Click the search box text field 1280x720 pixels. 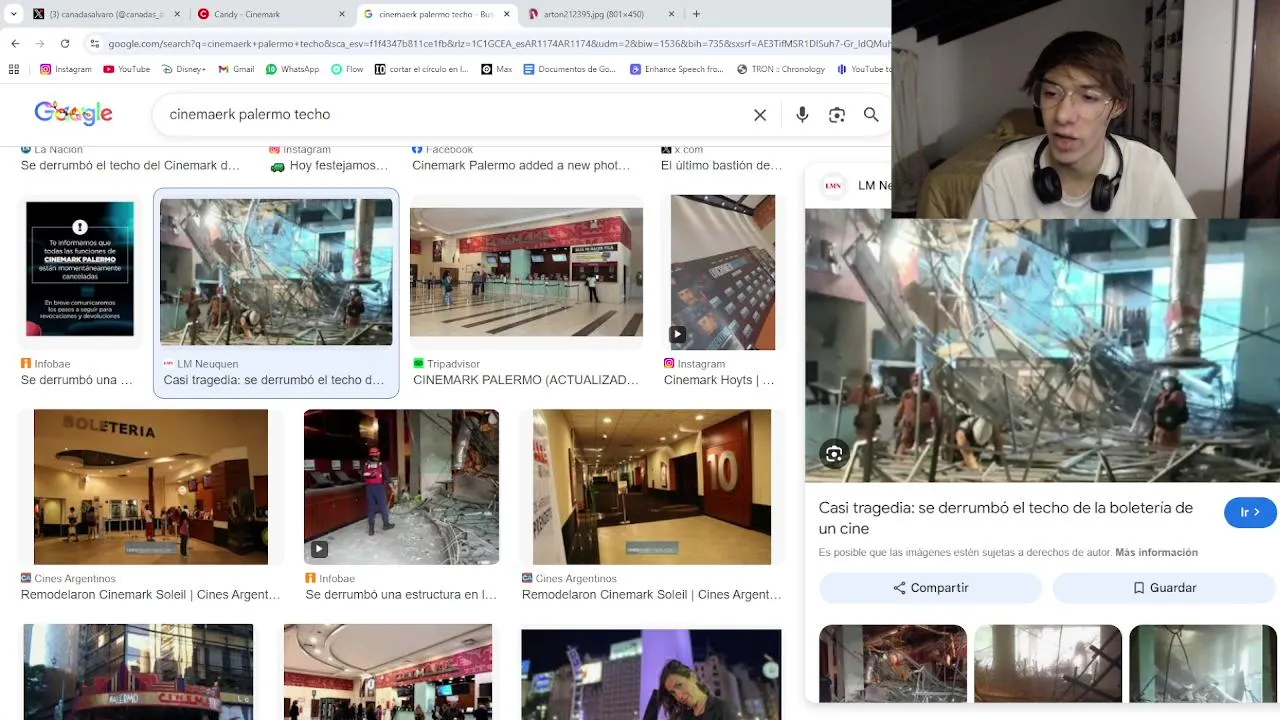point(455,114)
